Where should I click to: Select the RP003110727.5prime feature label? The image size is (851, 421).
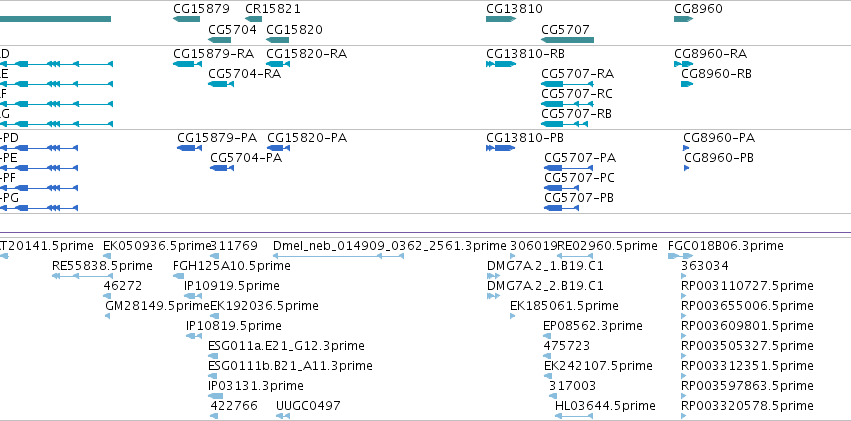tap(747, 285)
